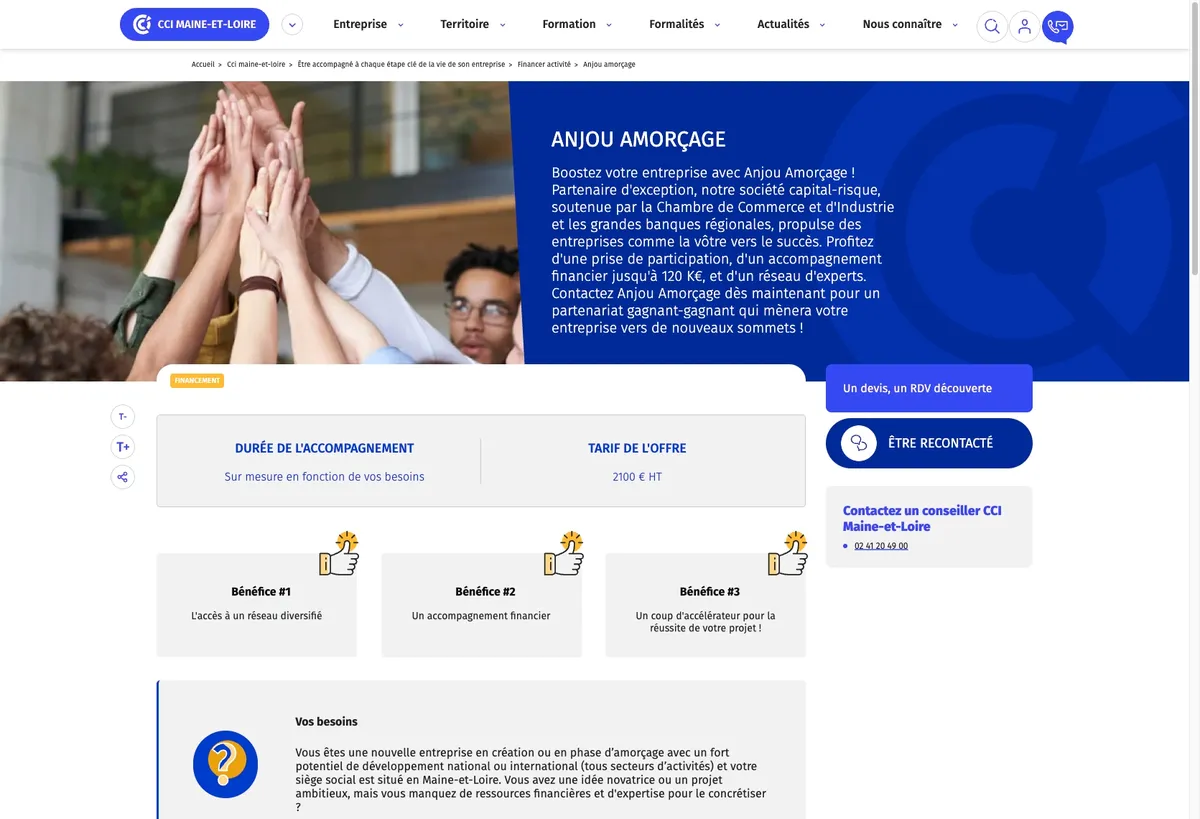Expand the CCI selector chevron beside the logo
1200x819 pixels.
click(292, 25)
